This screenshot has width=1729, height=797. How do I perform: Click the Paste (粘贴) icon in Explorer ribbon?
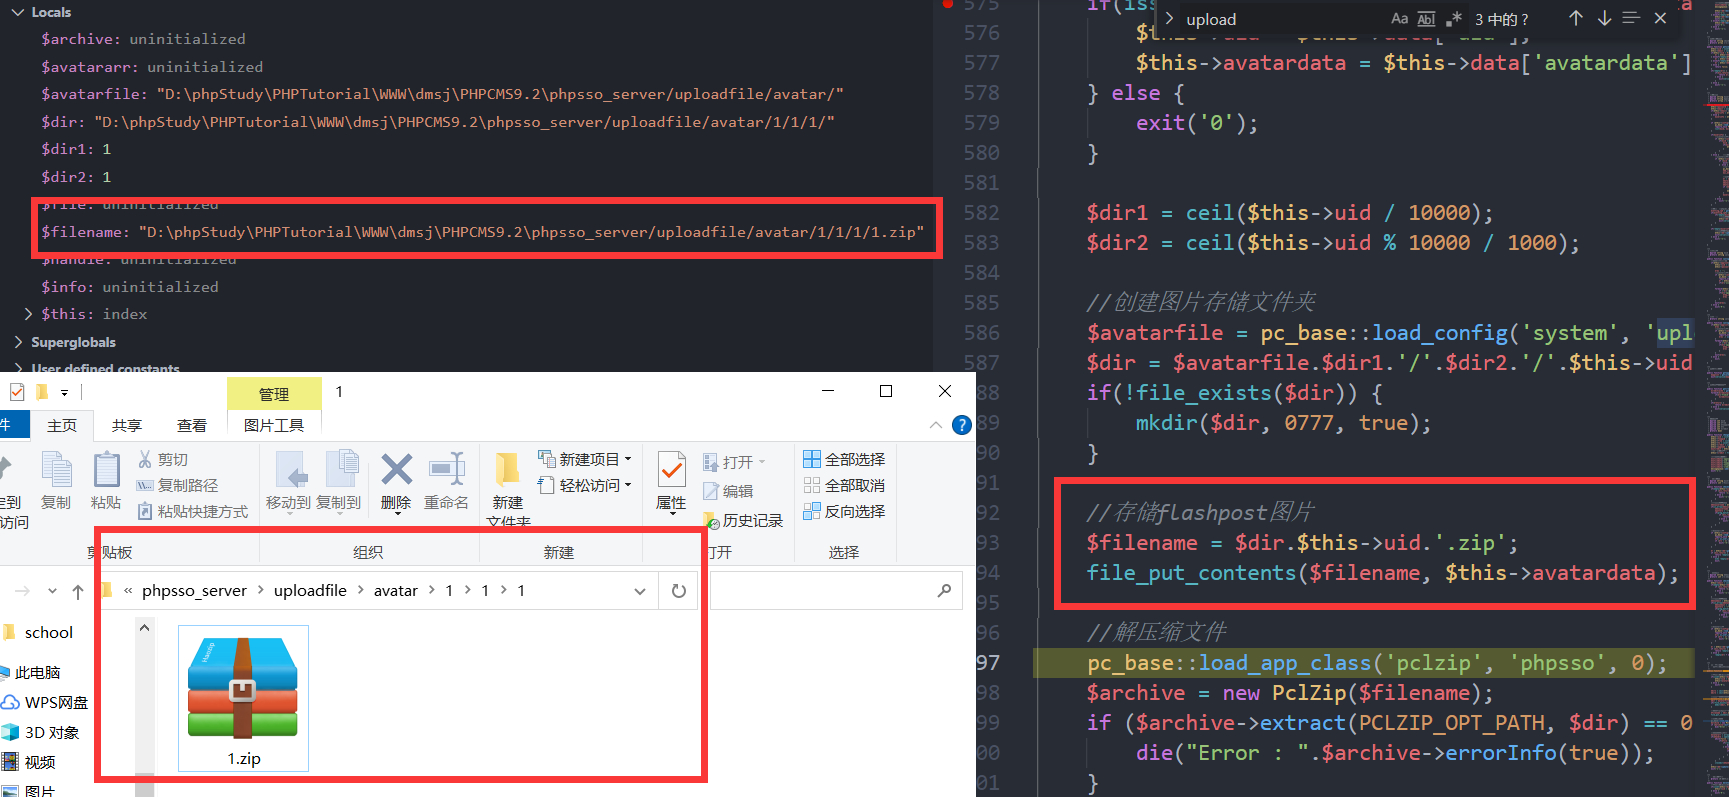(x=106, y=481)
